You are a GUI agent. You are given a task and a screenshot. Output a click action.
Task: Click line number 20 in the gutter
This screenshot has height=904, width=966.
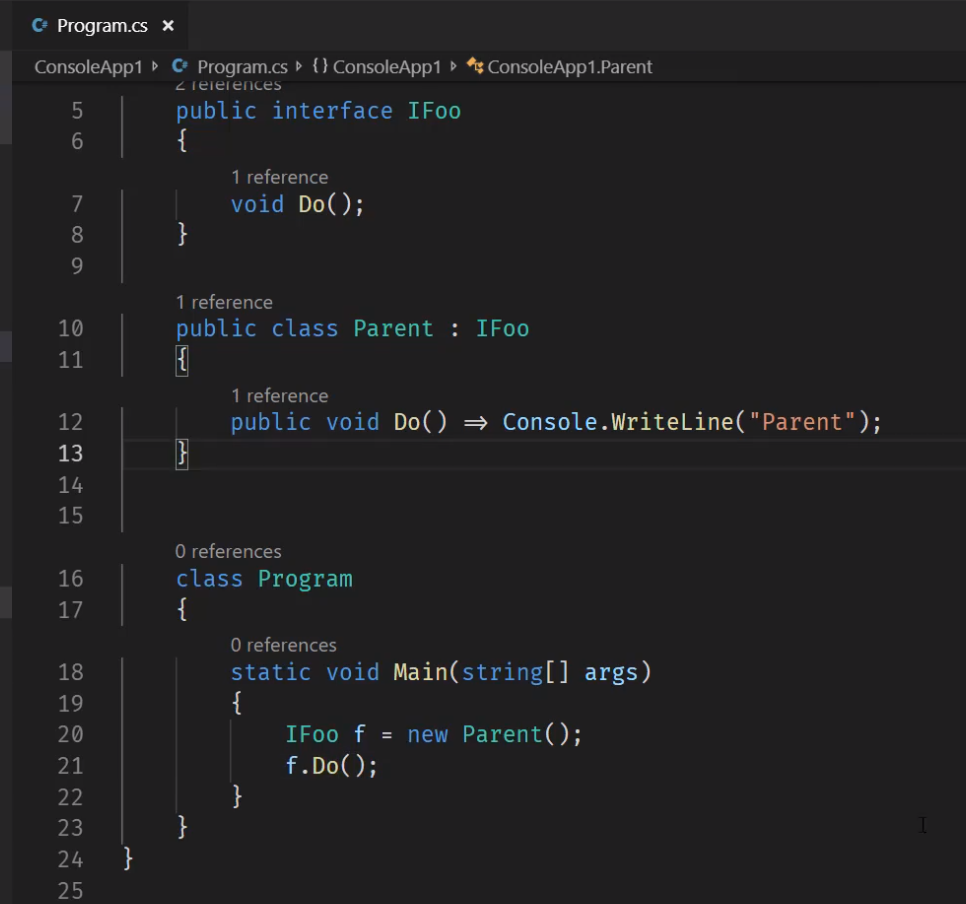(71, 734)
